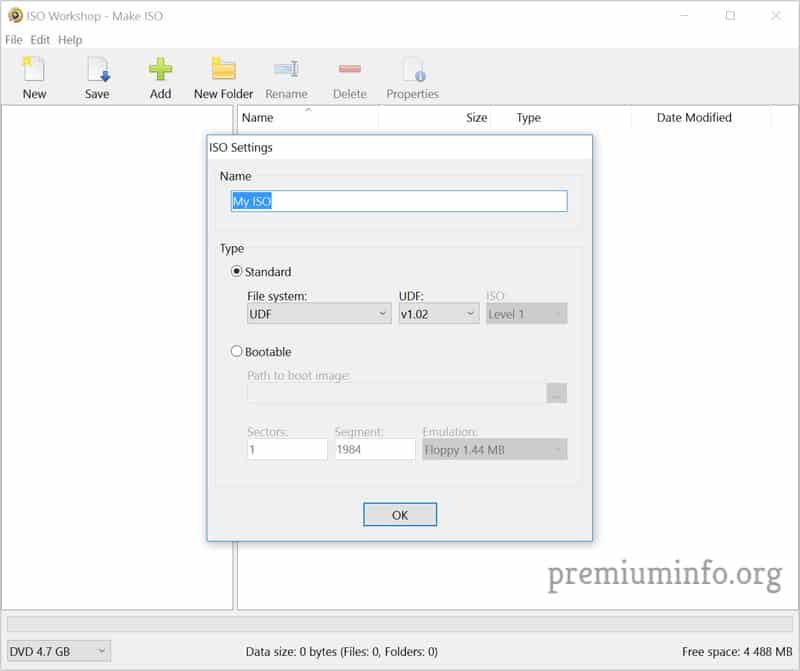Click the Save toolbar icon

tap(97, 71)
